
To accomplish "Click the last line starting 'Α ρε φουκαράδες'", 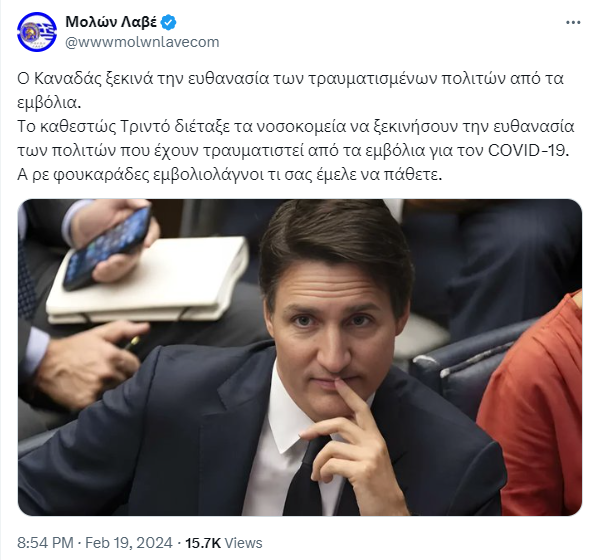I will click(230, 175).
